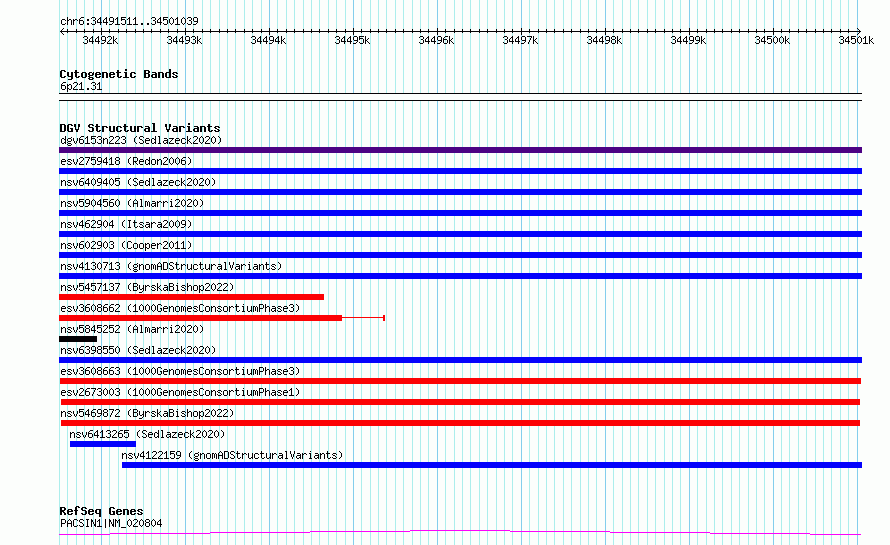Click the magenta PACSIN1 gene line
Viewport: 890px width, 545px height.
tap(460, 533)
